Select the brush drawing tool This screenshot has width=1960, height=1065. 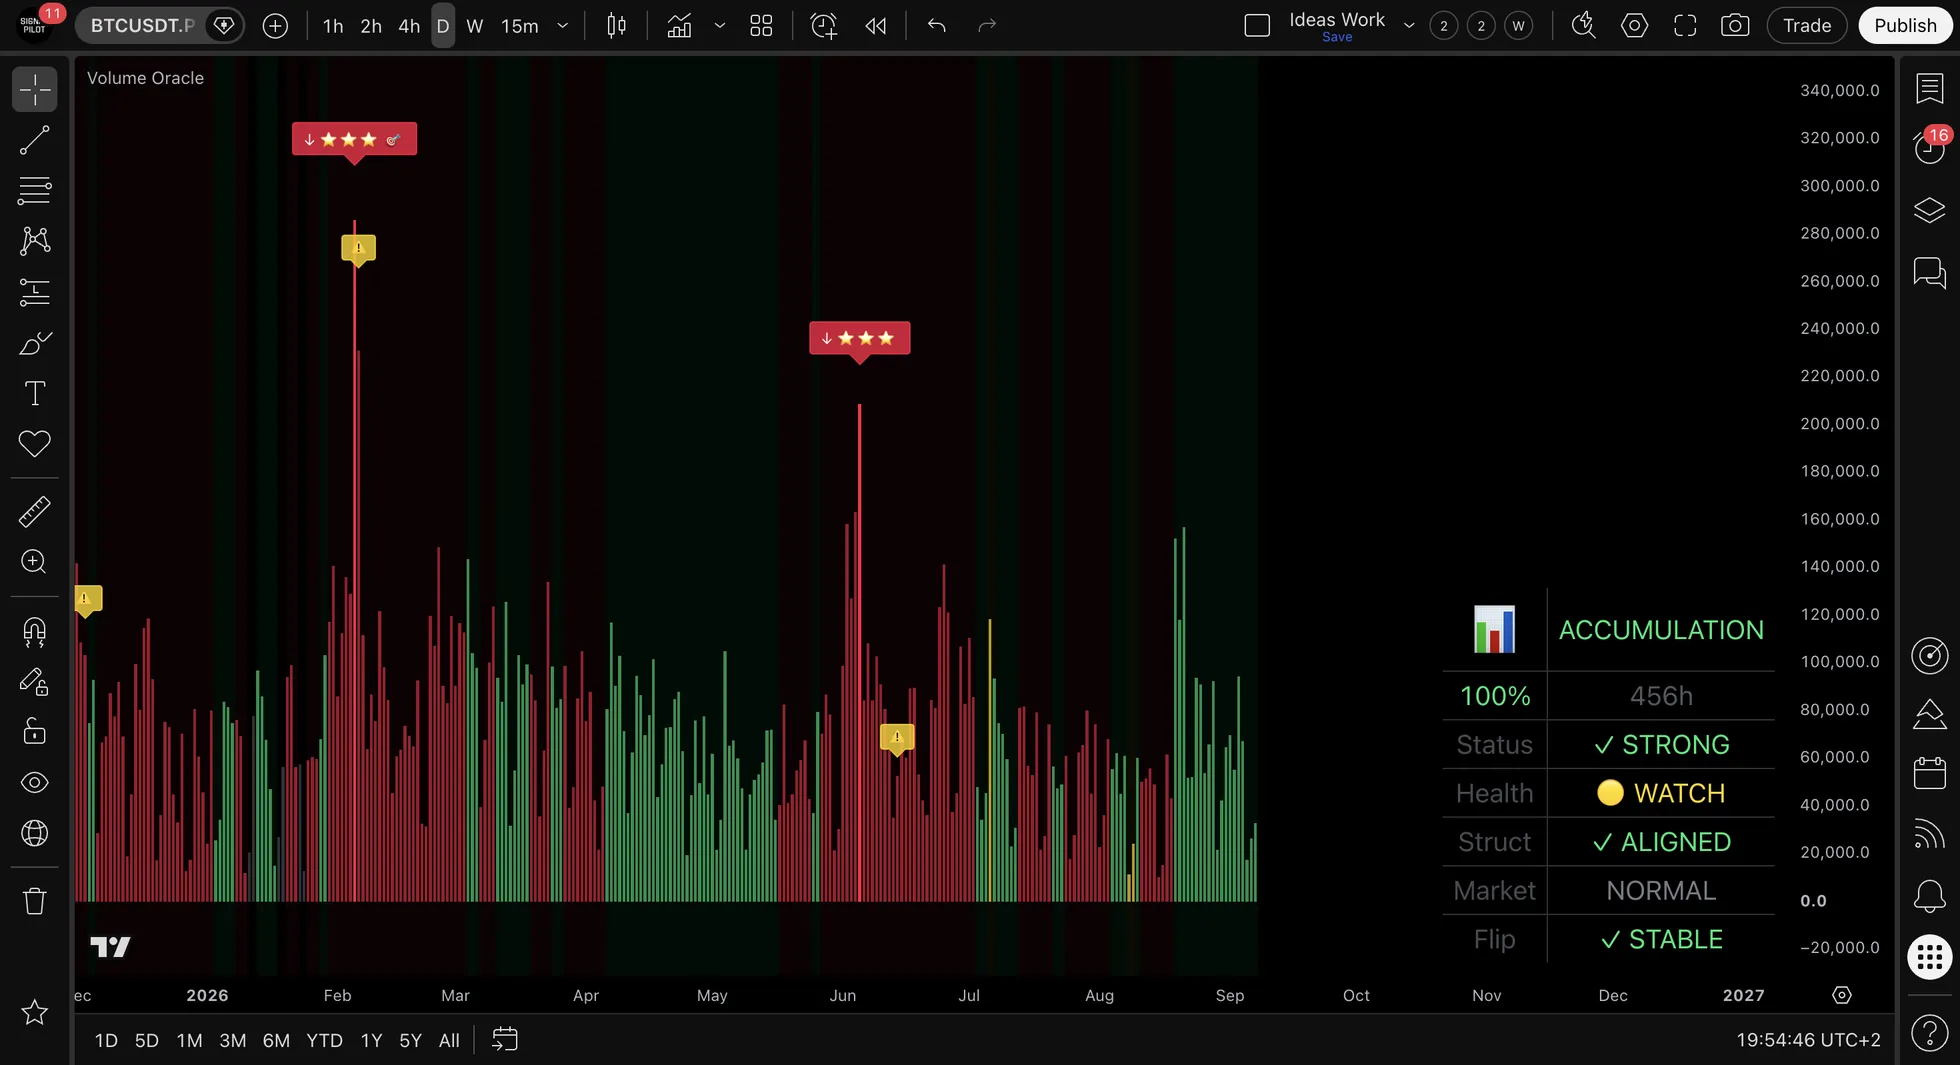click(x=35, y=343)
